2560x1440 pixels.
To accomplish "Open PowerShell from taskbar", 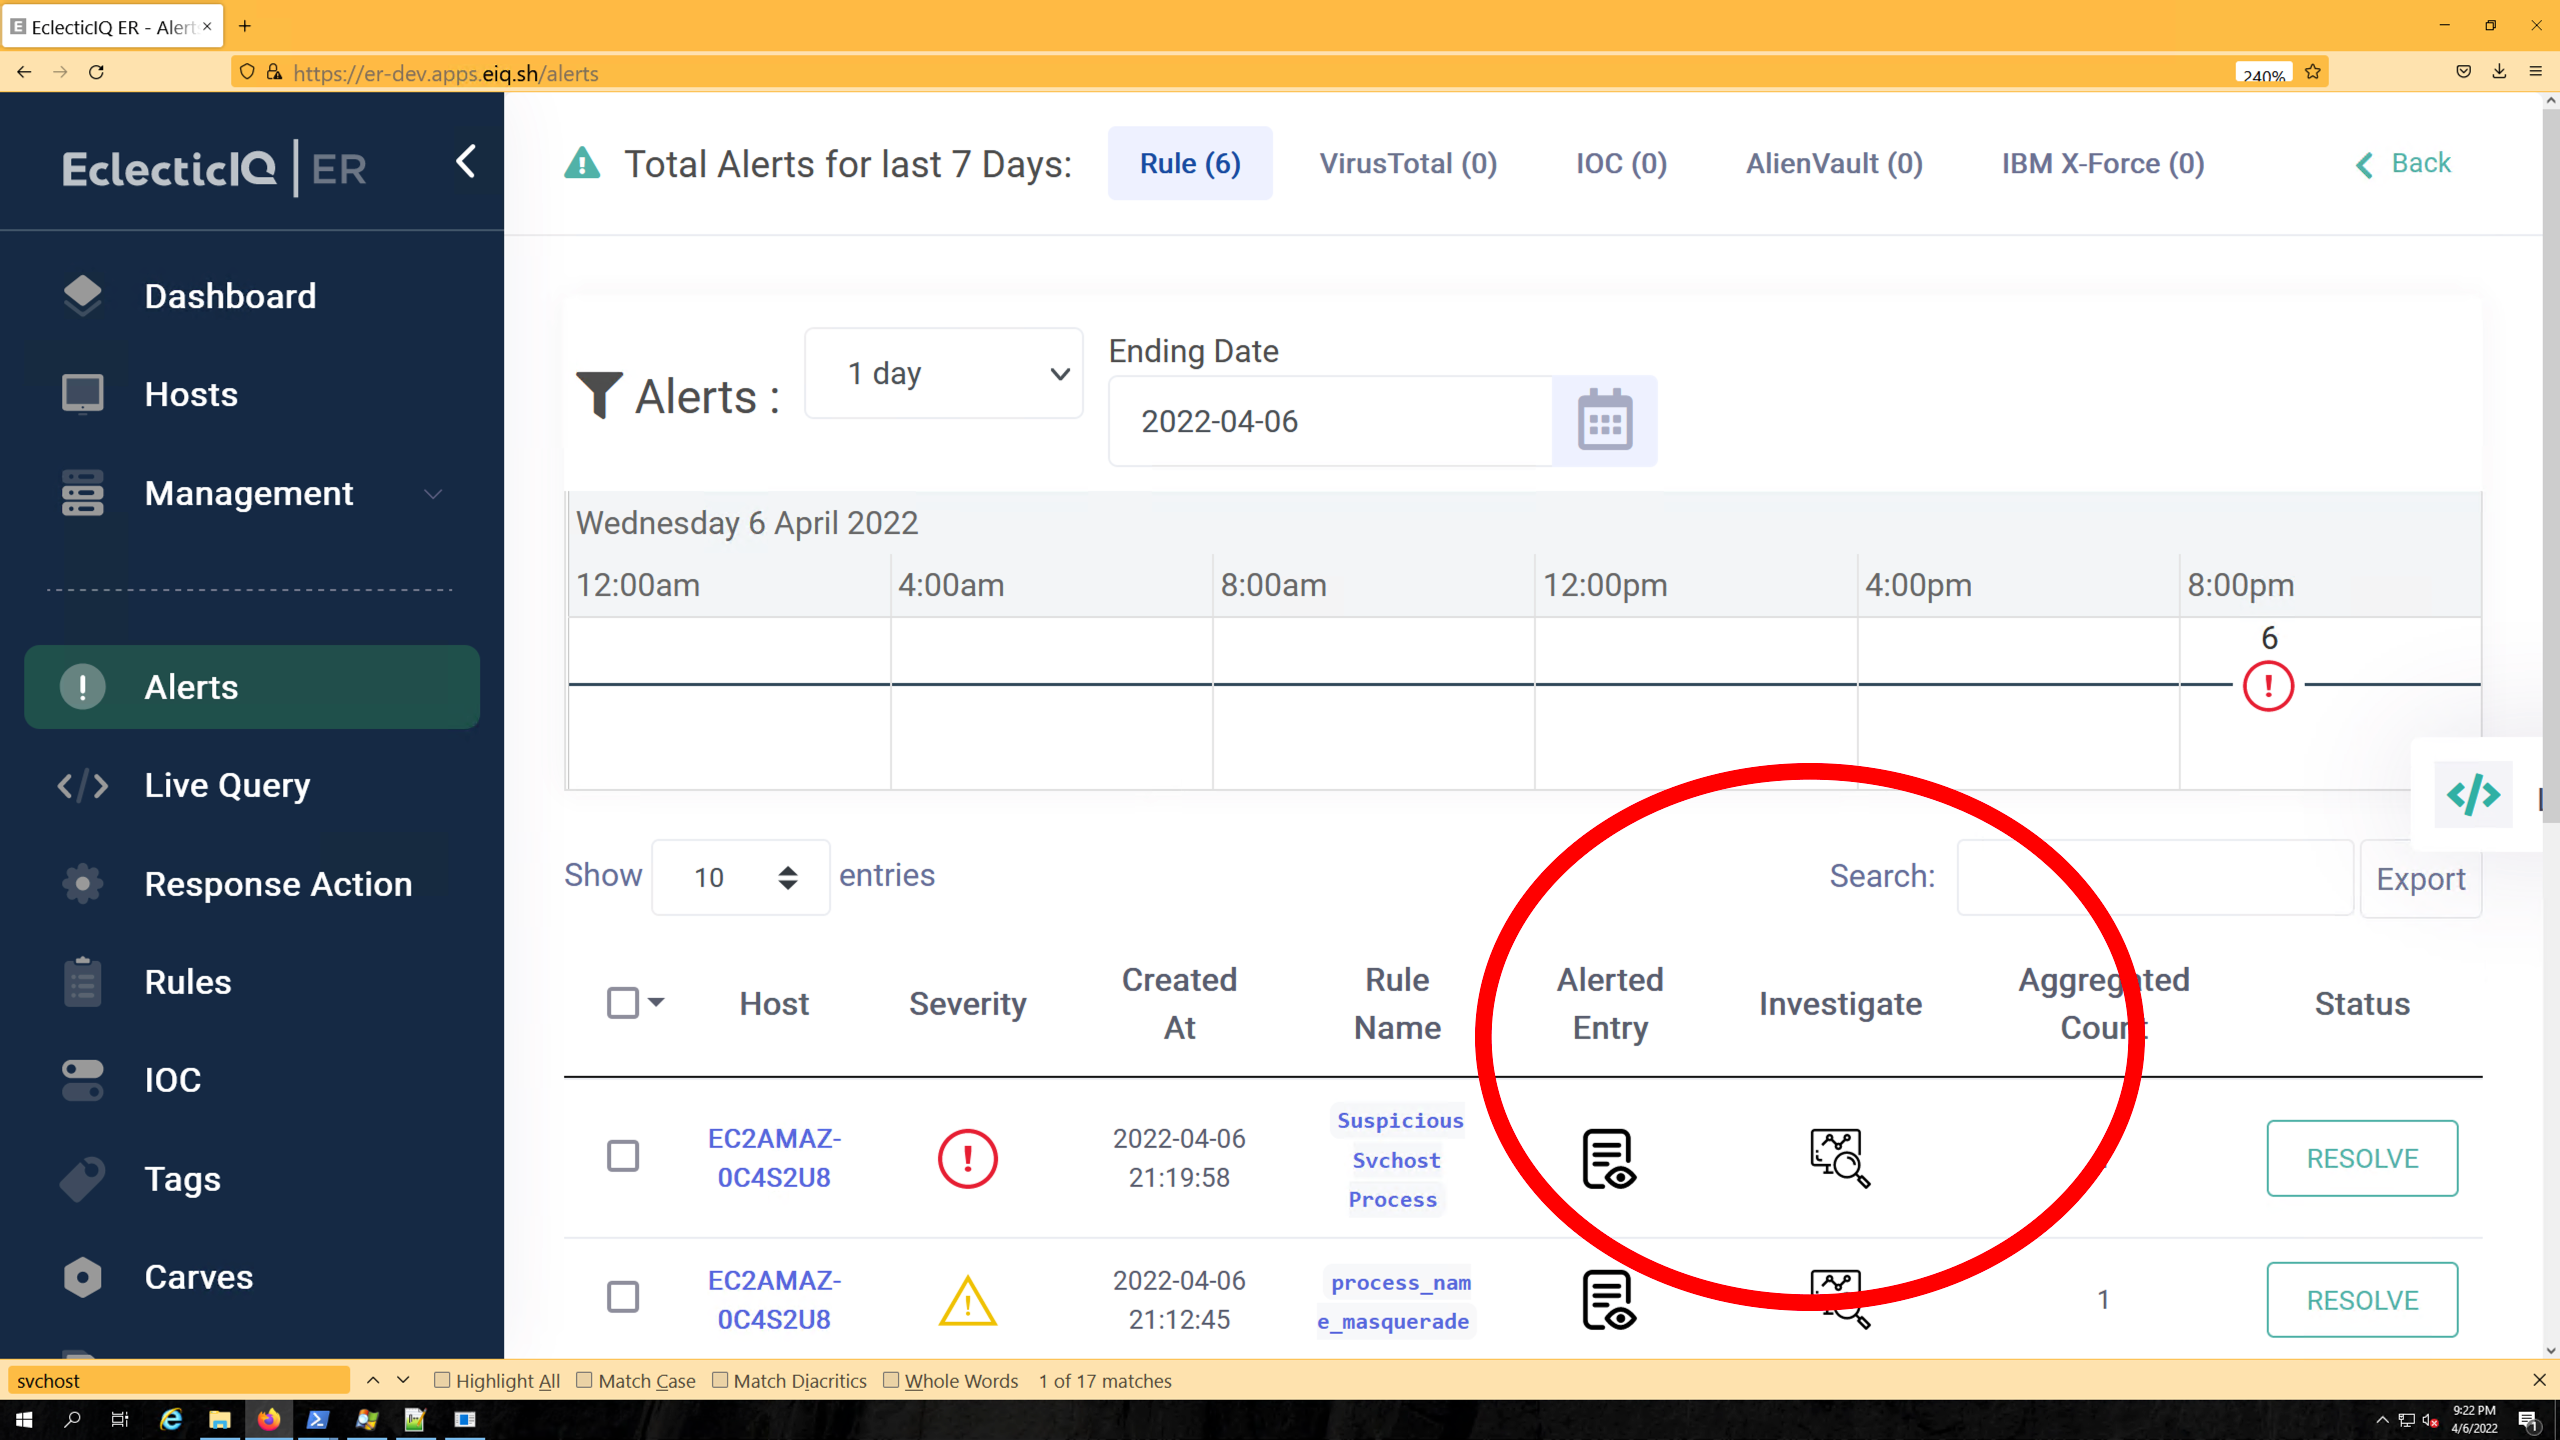I will [317, 1419].
